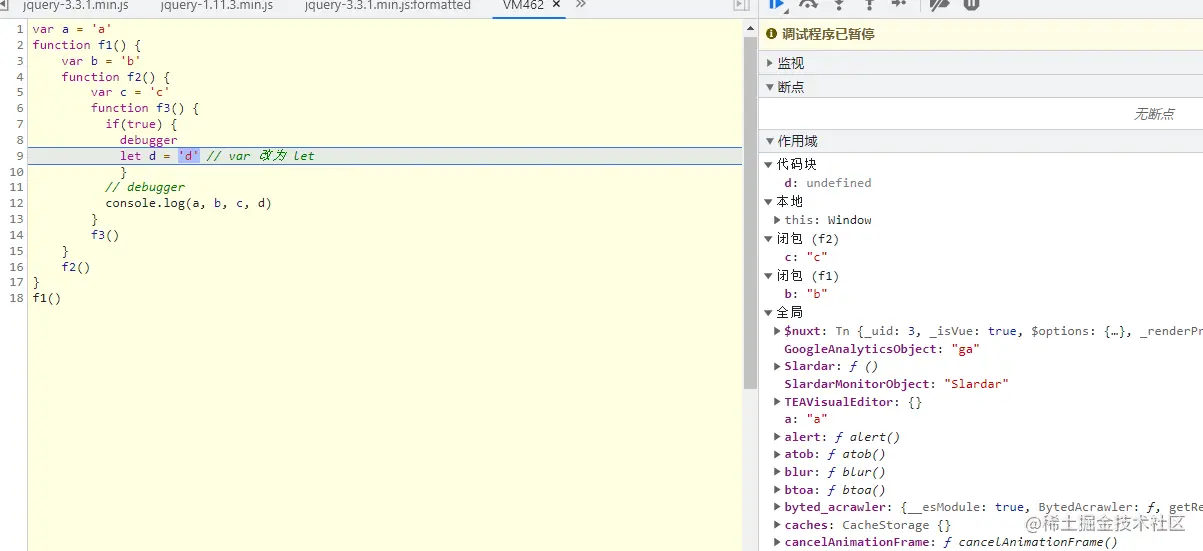Switch to the jquery-1.11.3.min.js tab

pos(216,5)
